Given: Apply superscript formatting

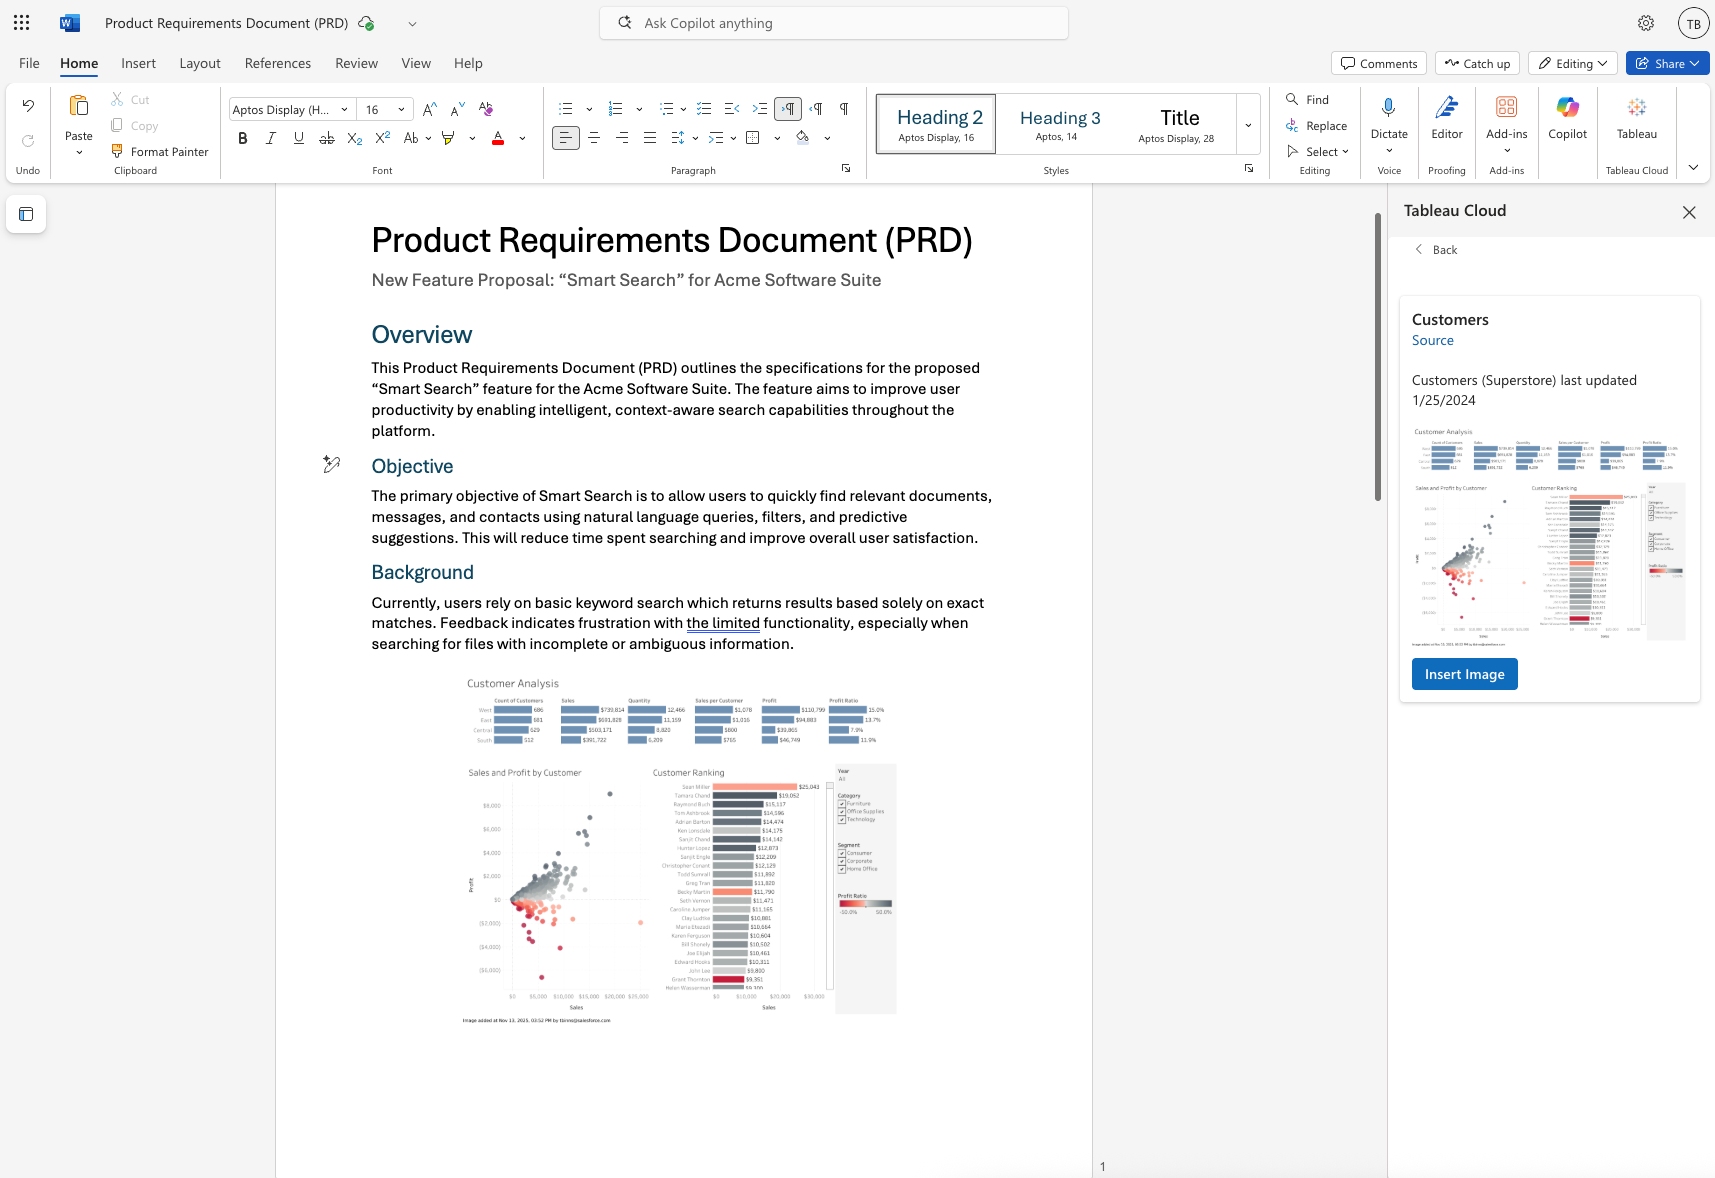Looking at the screenshot, I should point(382,138).
